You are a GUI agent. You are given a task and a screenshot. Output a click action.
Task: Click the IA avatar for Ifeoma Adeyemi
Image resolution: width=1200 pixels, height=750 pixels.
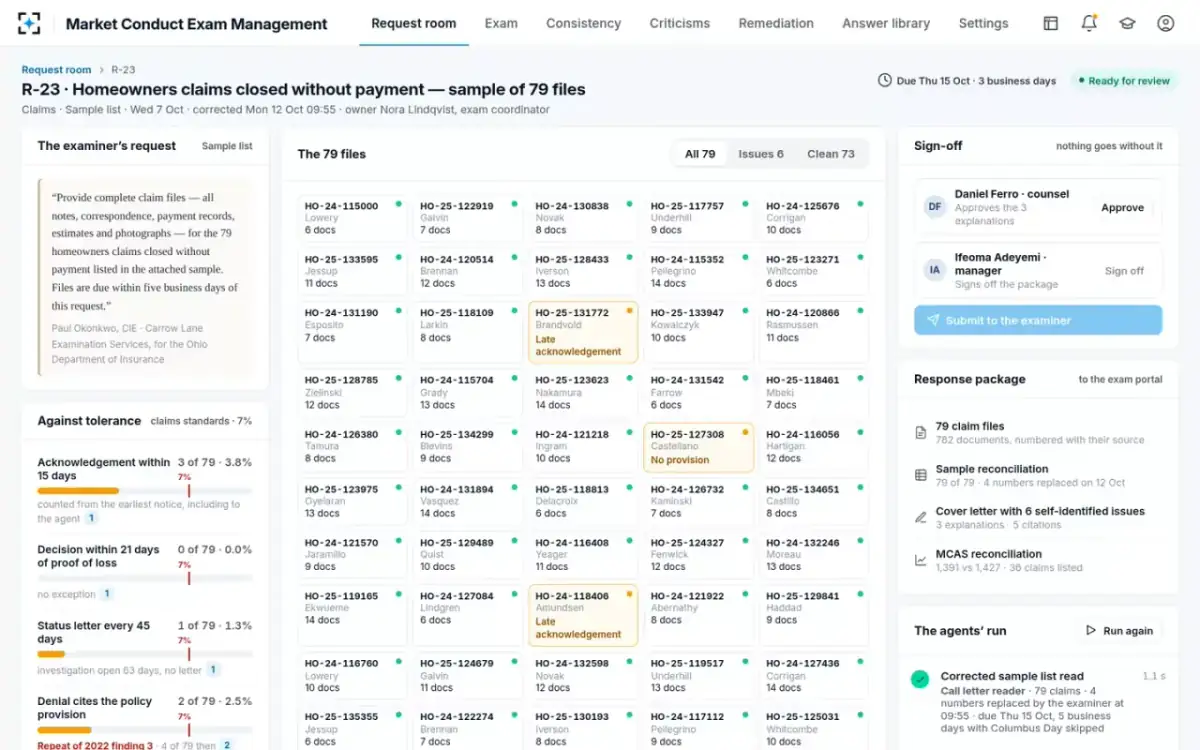[935, 270]
